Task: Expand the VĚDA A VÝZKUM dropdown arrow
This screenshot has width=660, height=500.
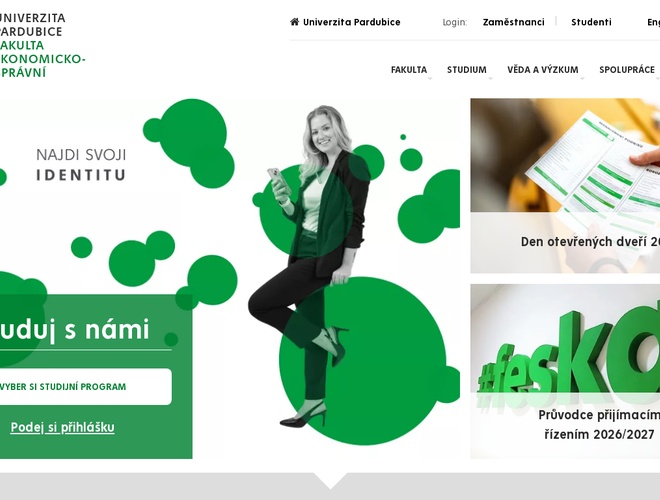Action: click(582, 78)
